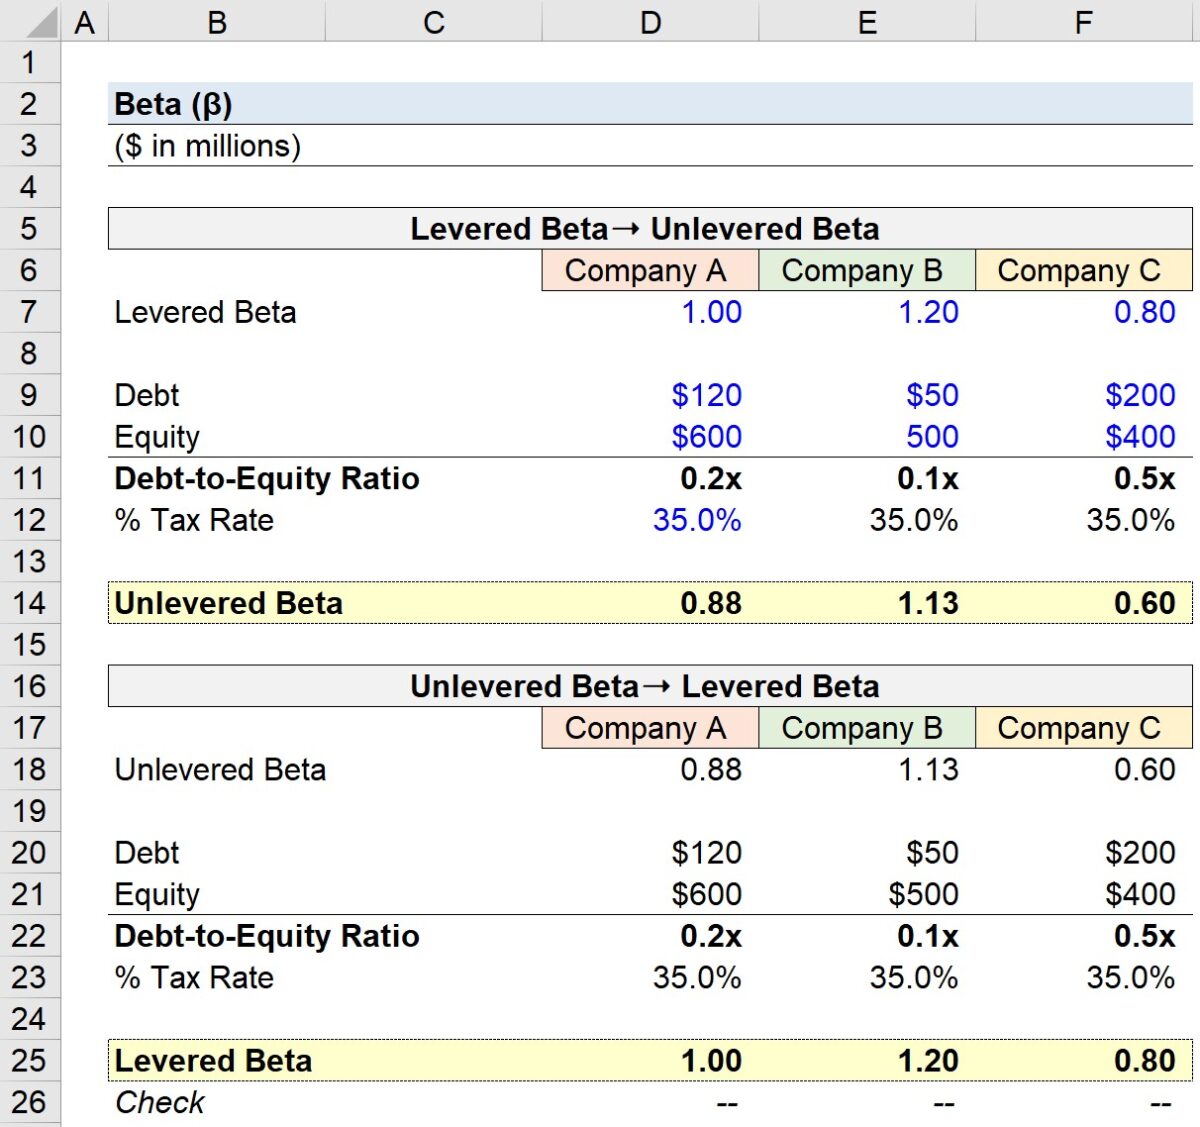Image resolution: width=1200 pixels, height=1127 pixels.
Task: Select Company C header in first table
Action: pyautogui.click(x=1084, y=270)
